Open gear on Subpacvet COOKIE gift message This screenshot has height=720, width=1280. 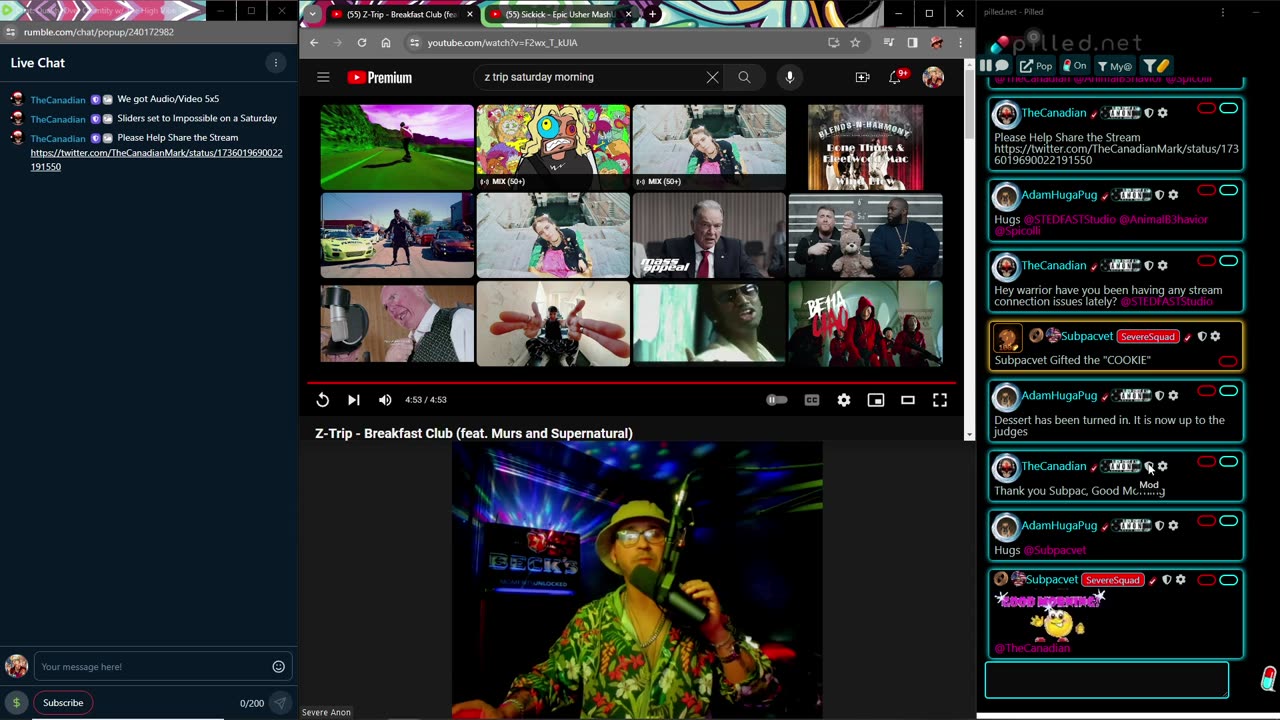tap(1215, 337)
